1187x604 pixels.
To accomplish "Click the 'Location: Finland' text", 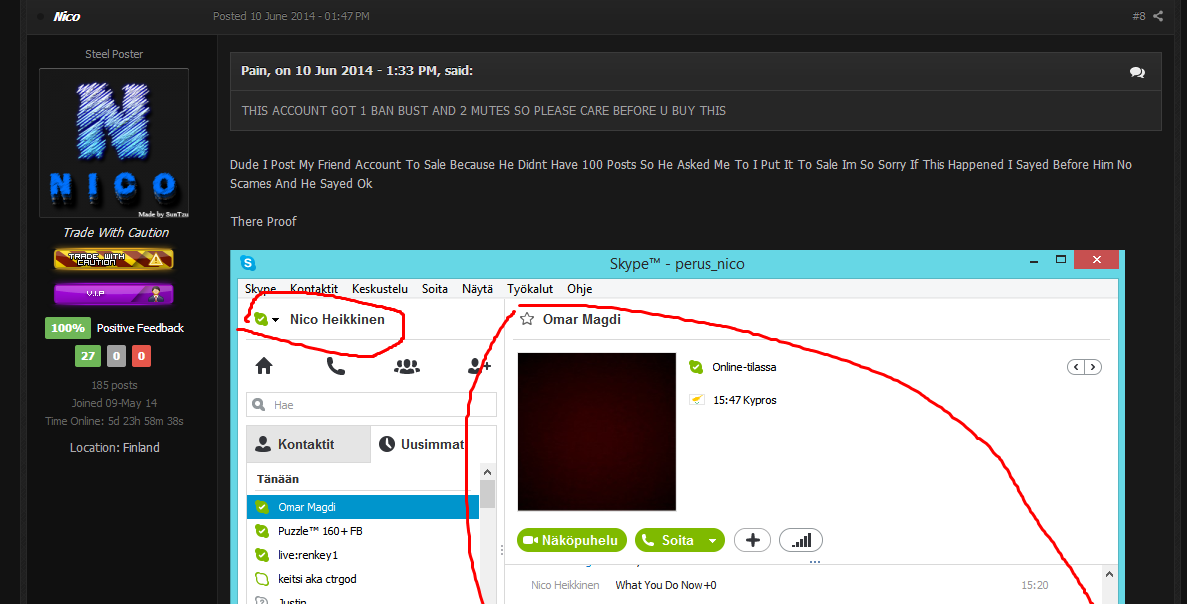I will coord(114,447).
